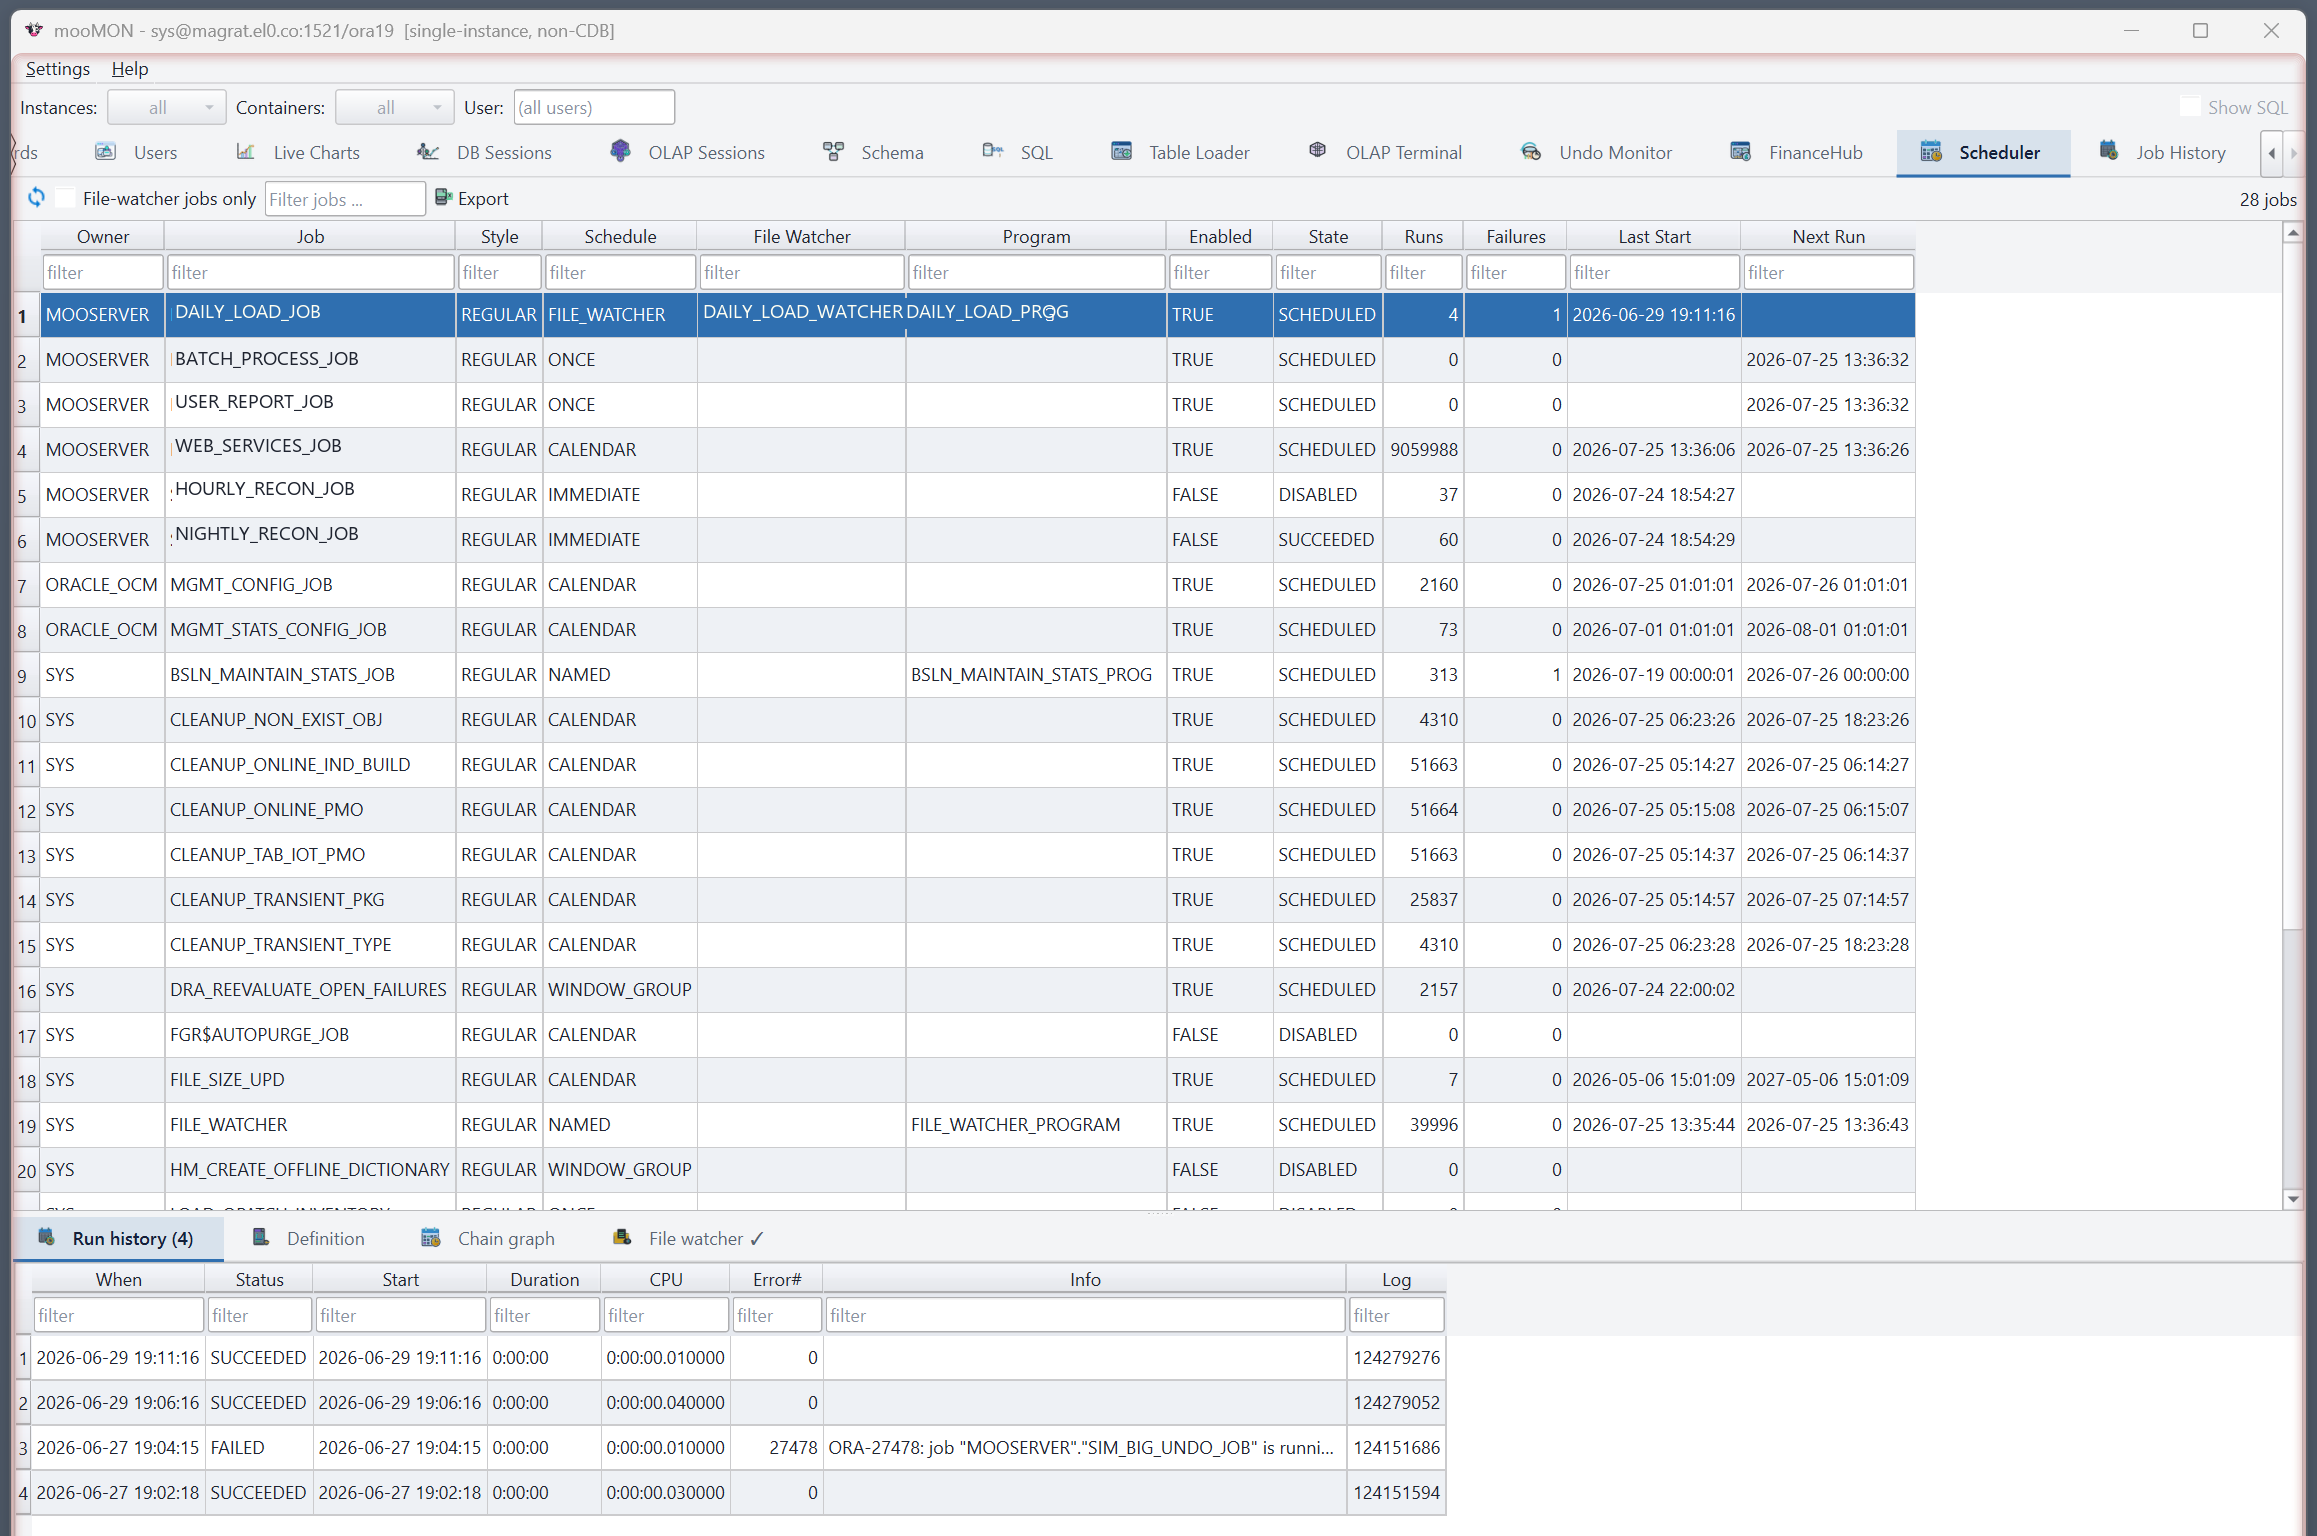Focus the Filter jobs search box
This screenshot has width=2317, height=1536.
tap(345, 198)
